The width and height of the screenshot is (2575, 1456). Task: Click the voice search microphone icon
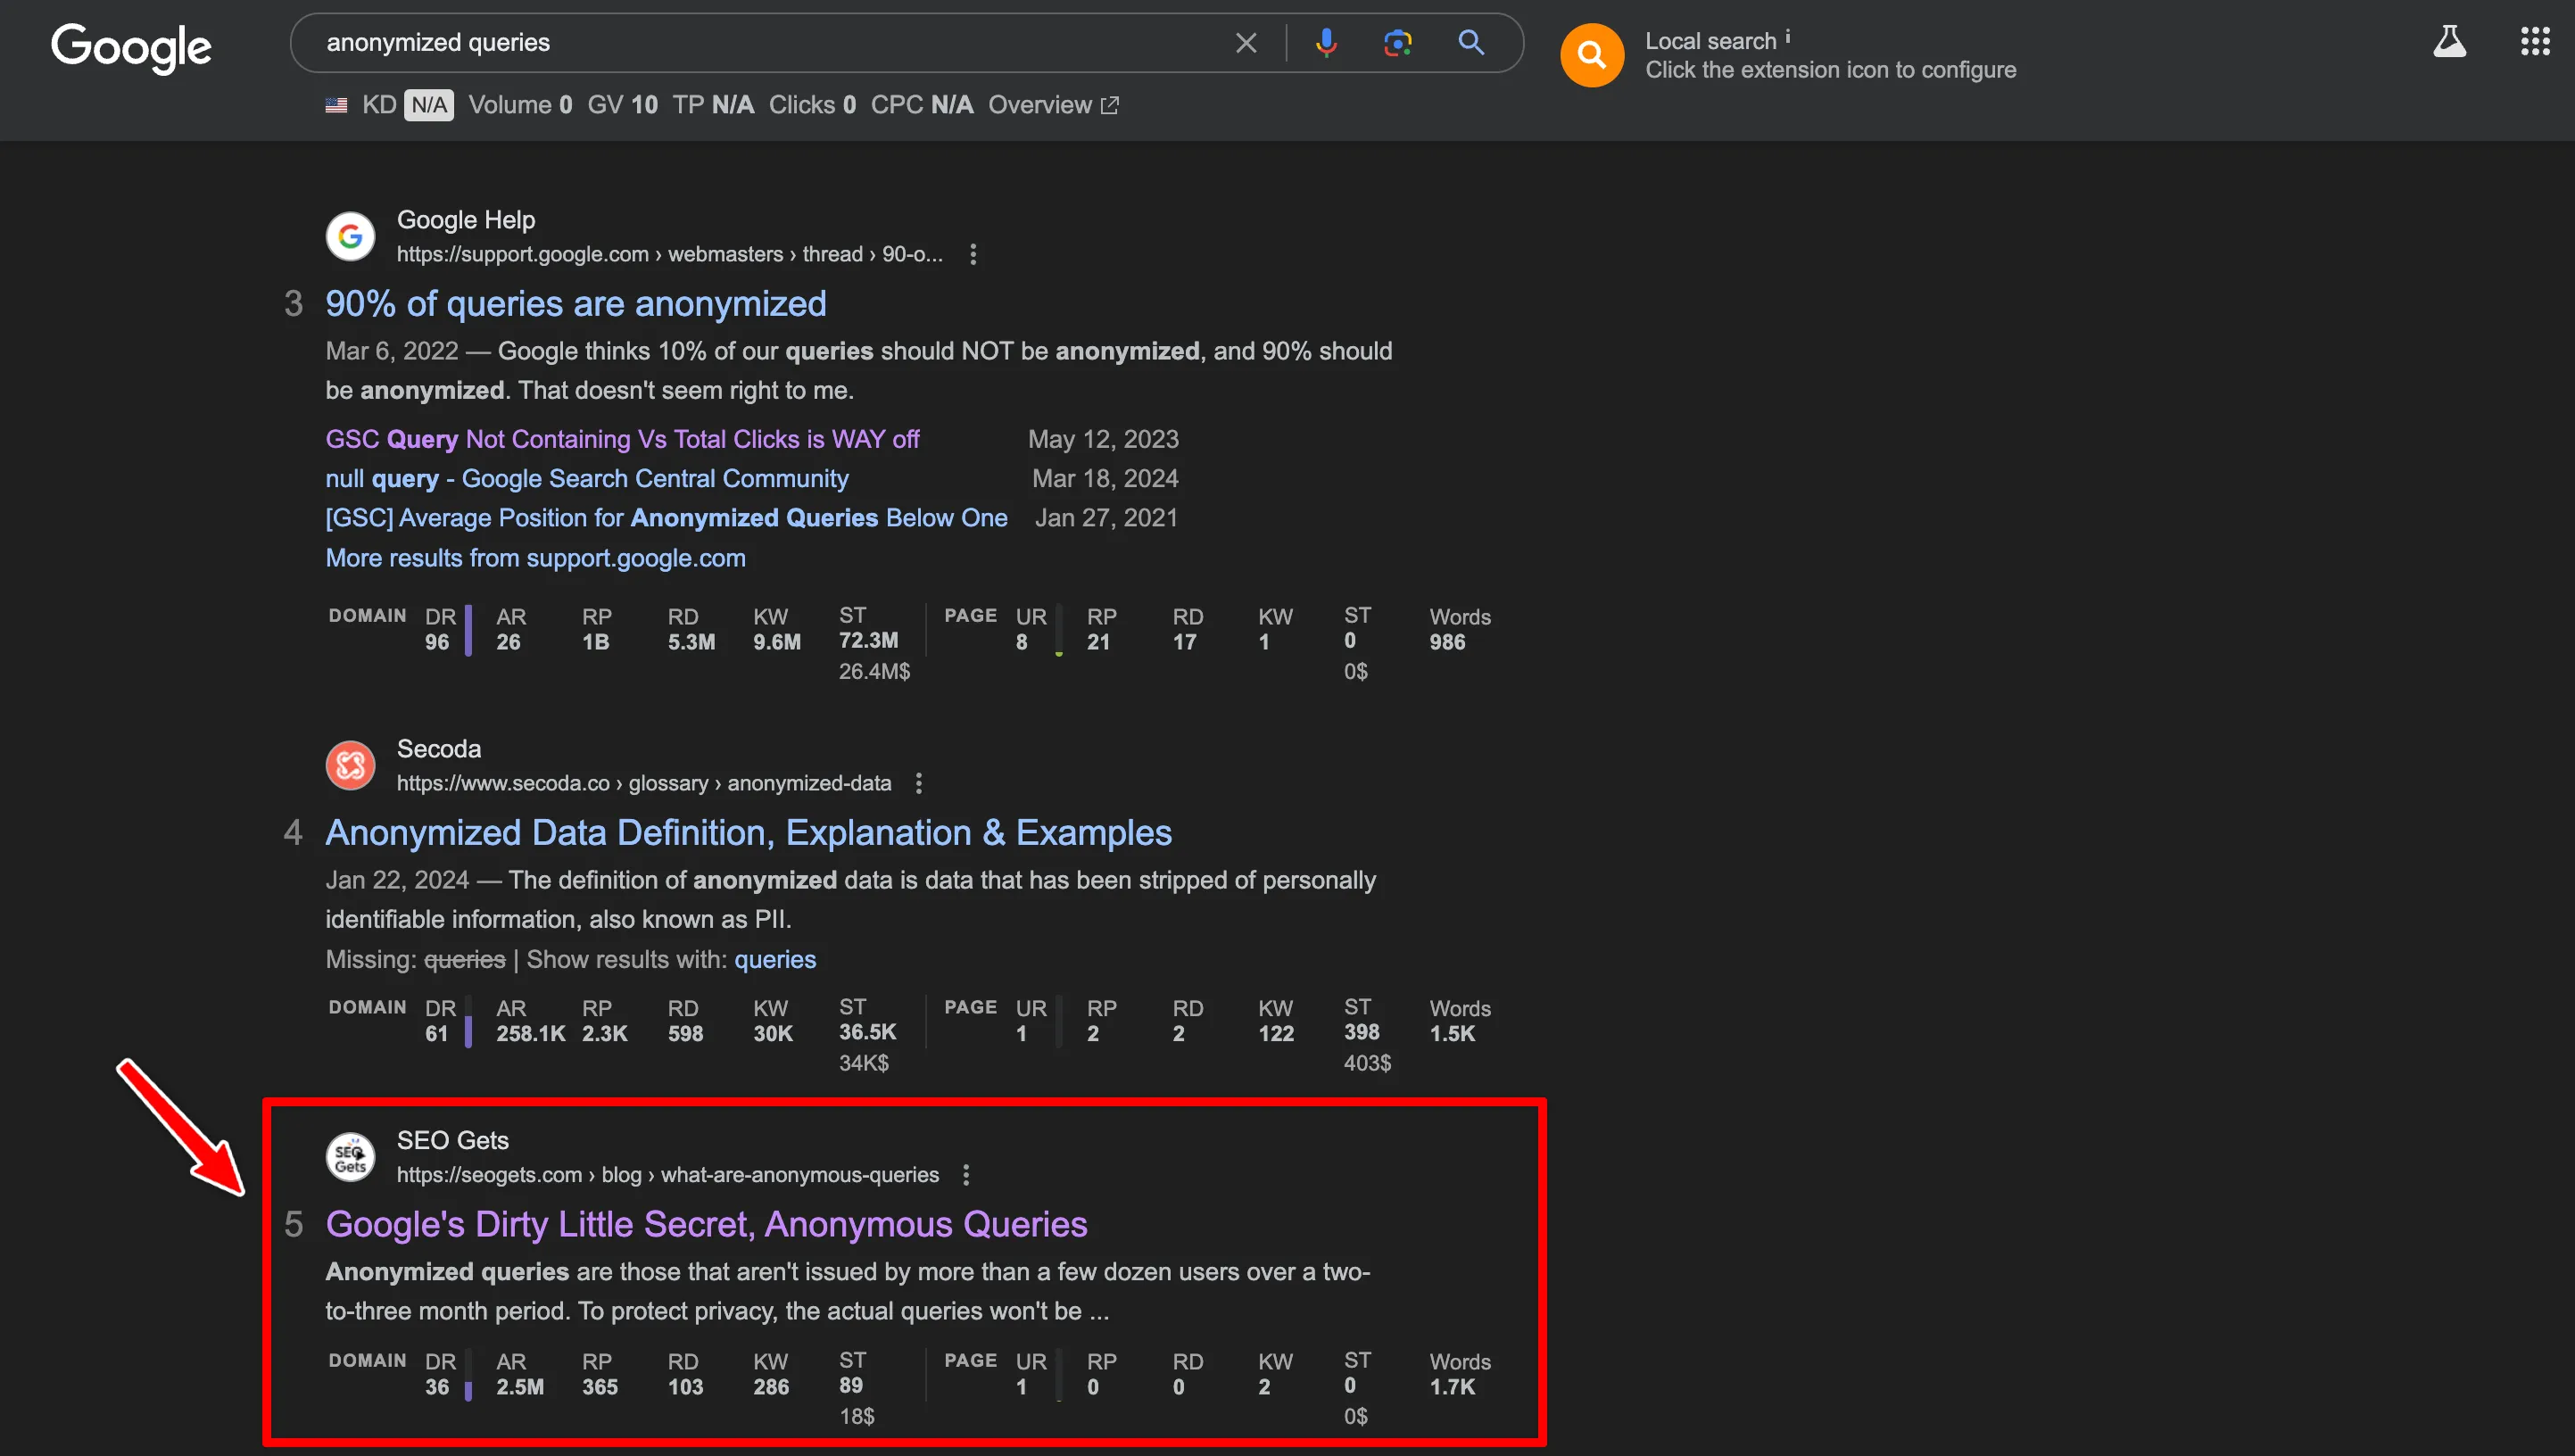(x=1326, y=43)
